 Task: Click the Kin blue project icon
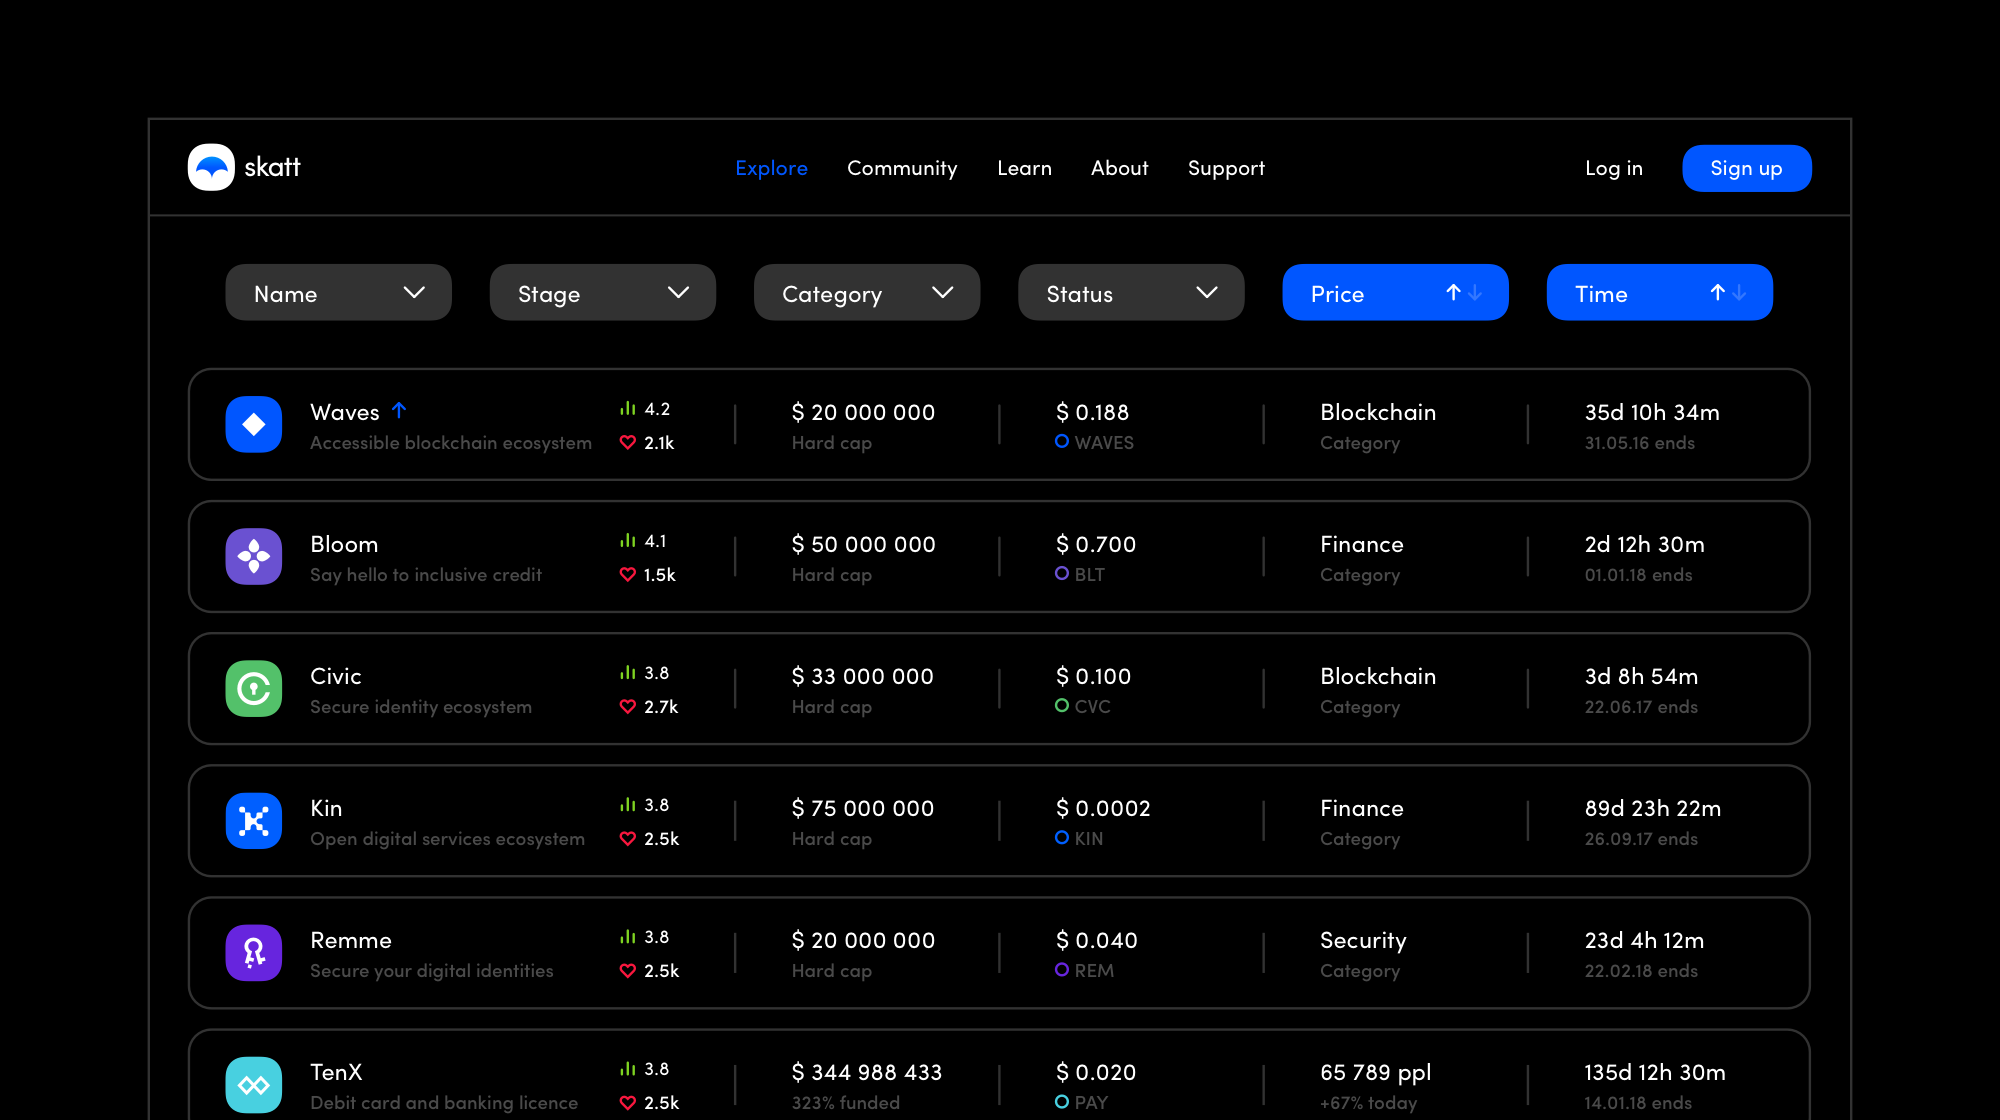[254, 820]
